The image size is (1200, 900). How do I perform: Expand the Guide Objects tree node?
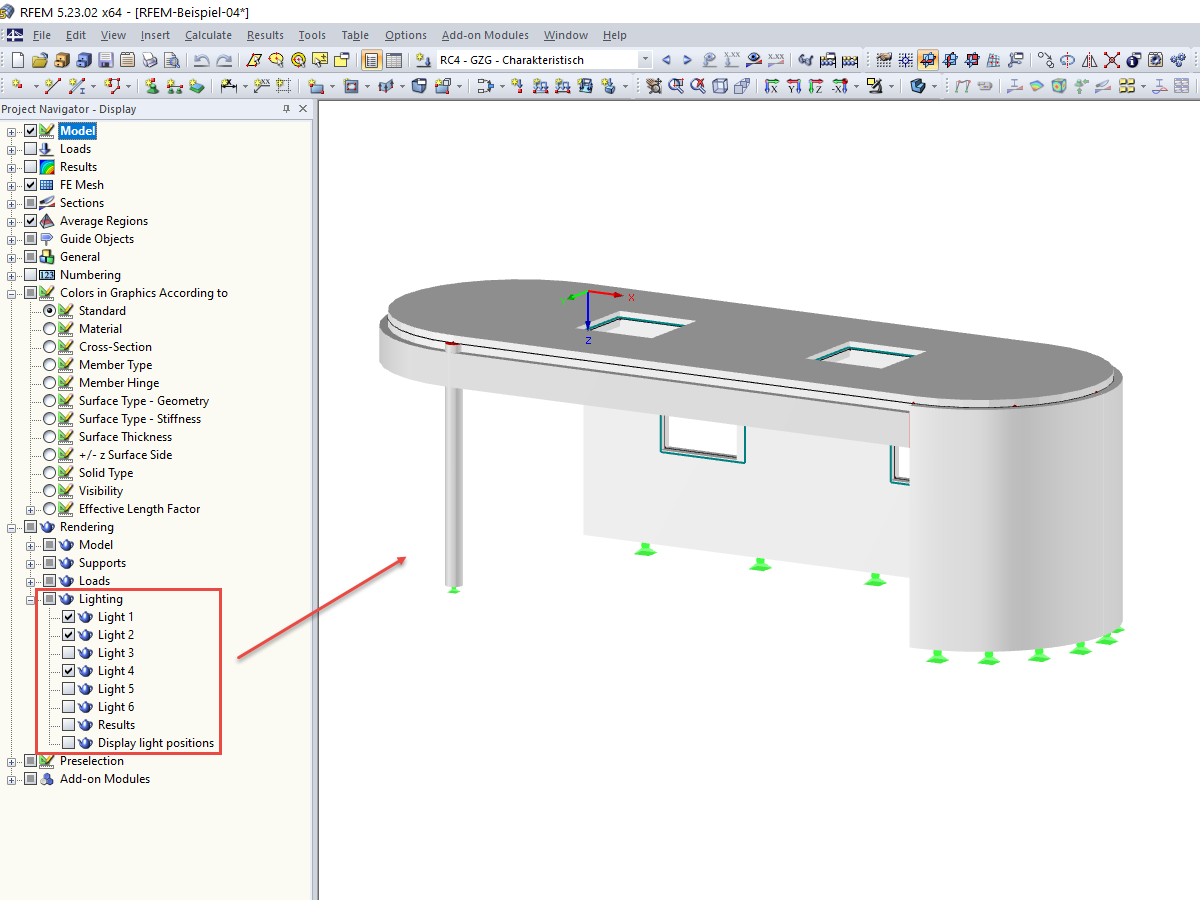(x=12, y=239)
